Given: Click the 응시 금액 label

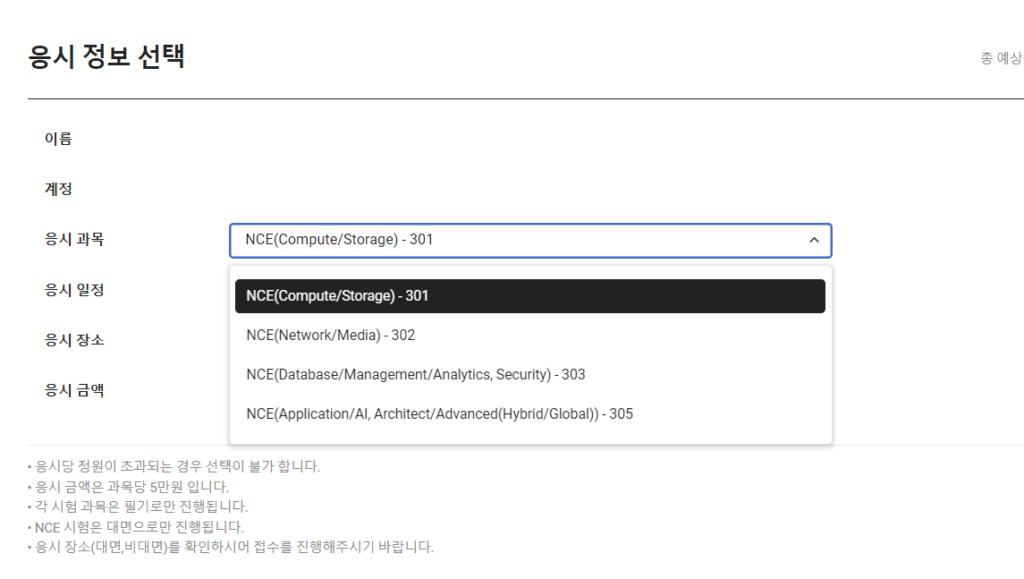Looking at the screenshot, I should tap(74, 390).
